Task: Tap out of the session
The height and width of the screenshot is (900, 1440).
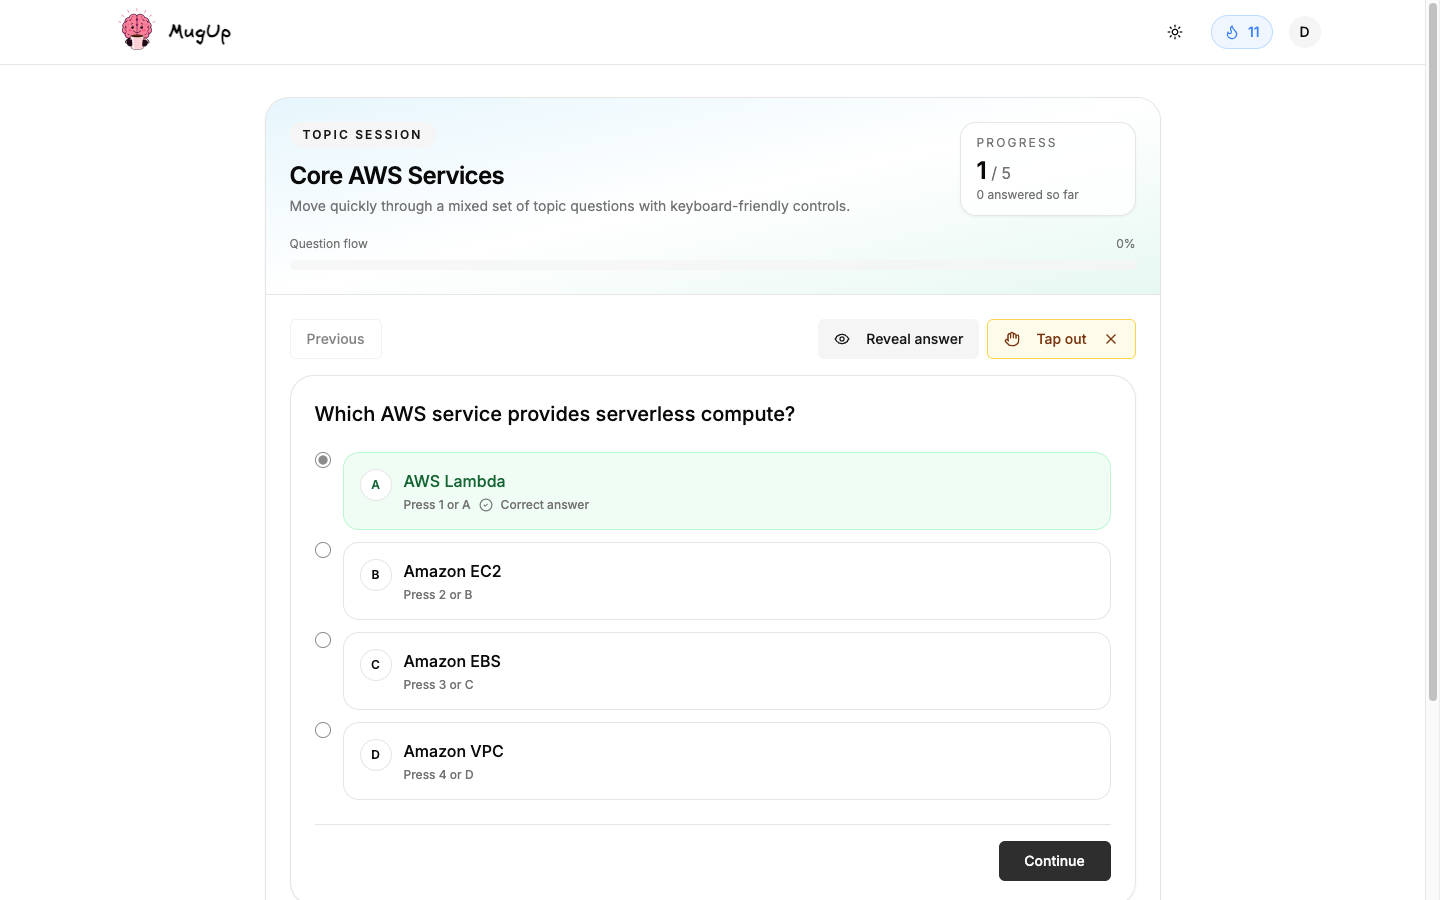Action: 1061,339
